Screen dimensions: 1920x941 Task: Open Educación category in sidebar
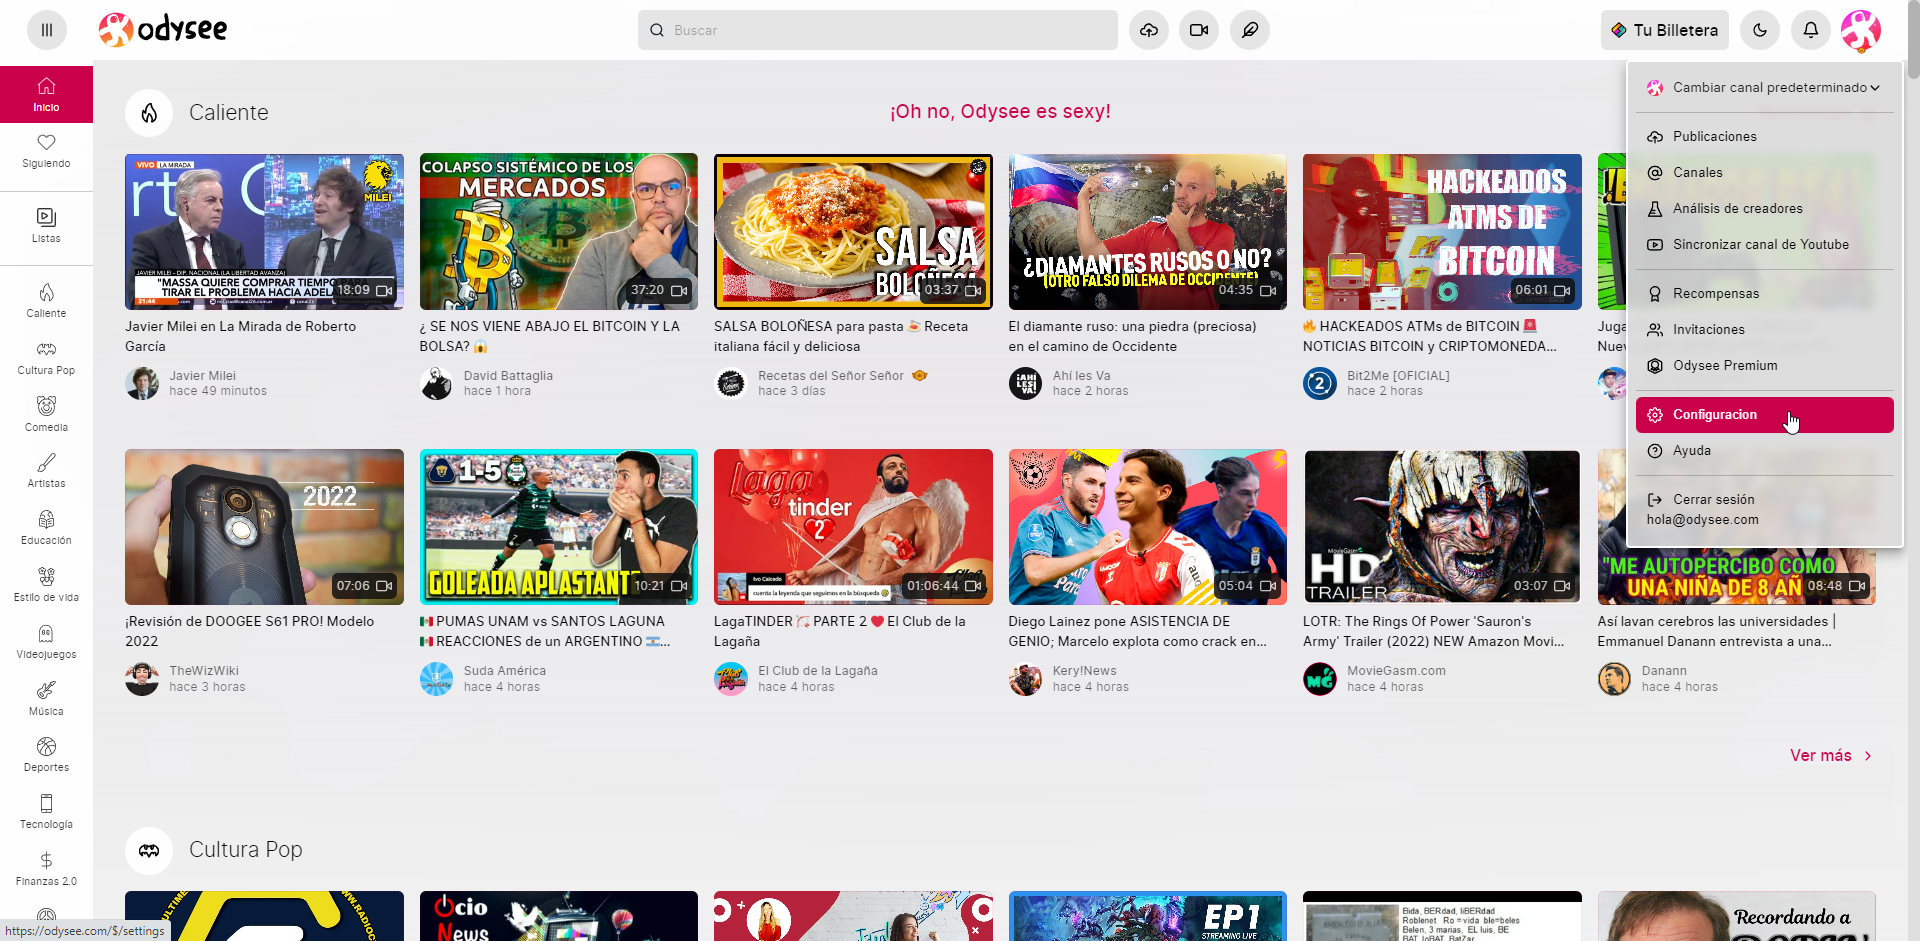point(46,528)
